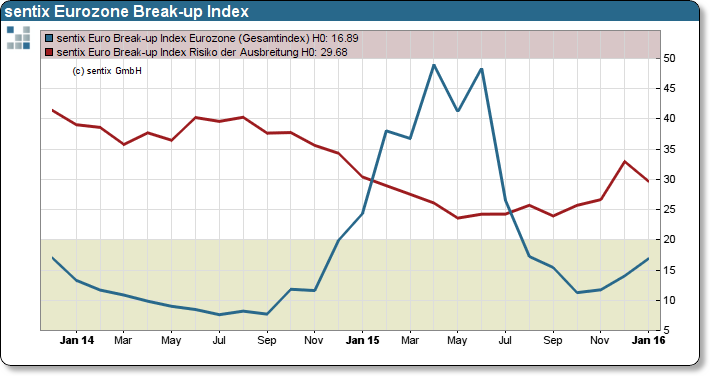Click the 5 value on y-axis
Image resolution: width=710 pixels, height=376 pixels.
pos(667,330)
